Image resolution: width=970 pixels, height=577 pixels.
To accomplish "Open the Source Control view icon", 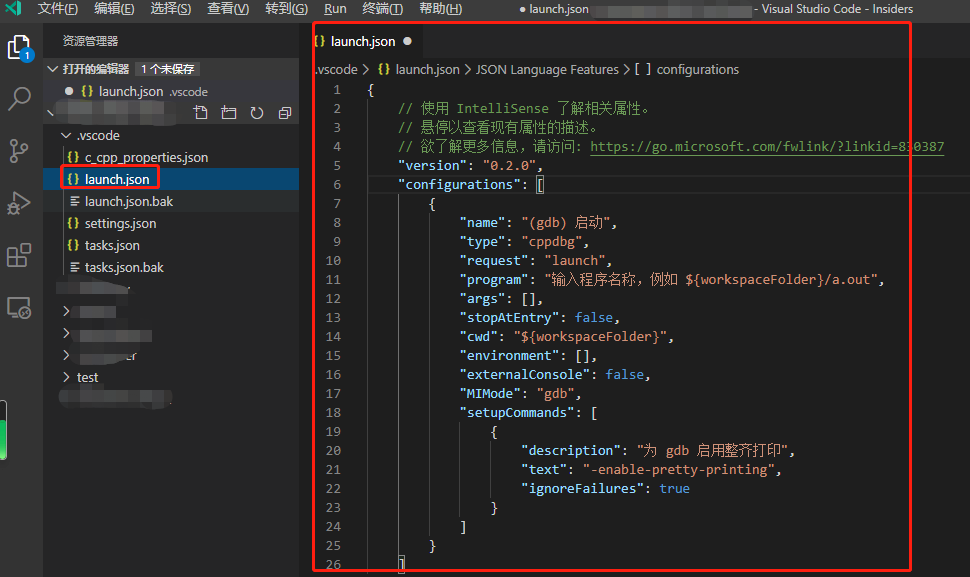I will click(19, 150).
